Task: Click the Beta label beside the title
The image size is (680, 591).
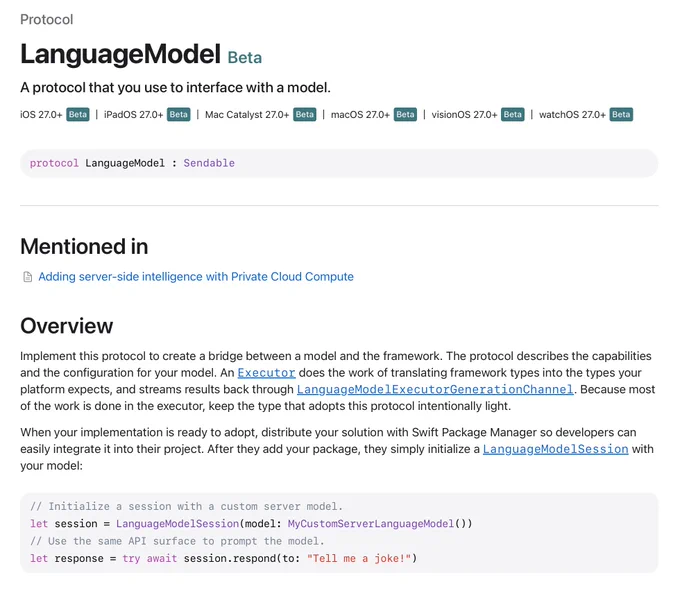Action: tap(245, 58)
